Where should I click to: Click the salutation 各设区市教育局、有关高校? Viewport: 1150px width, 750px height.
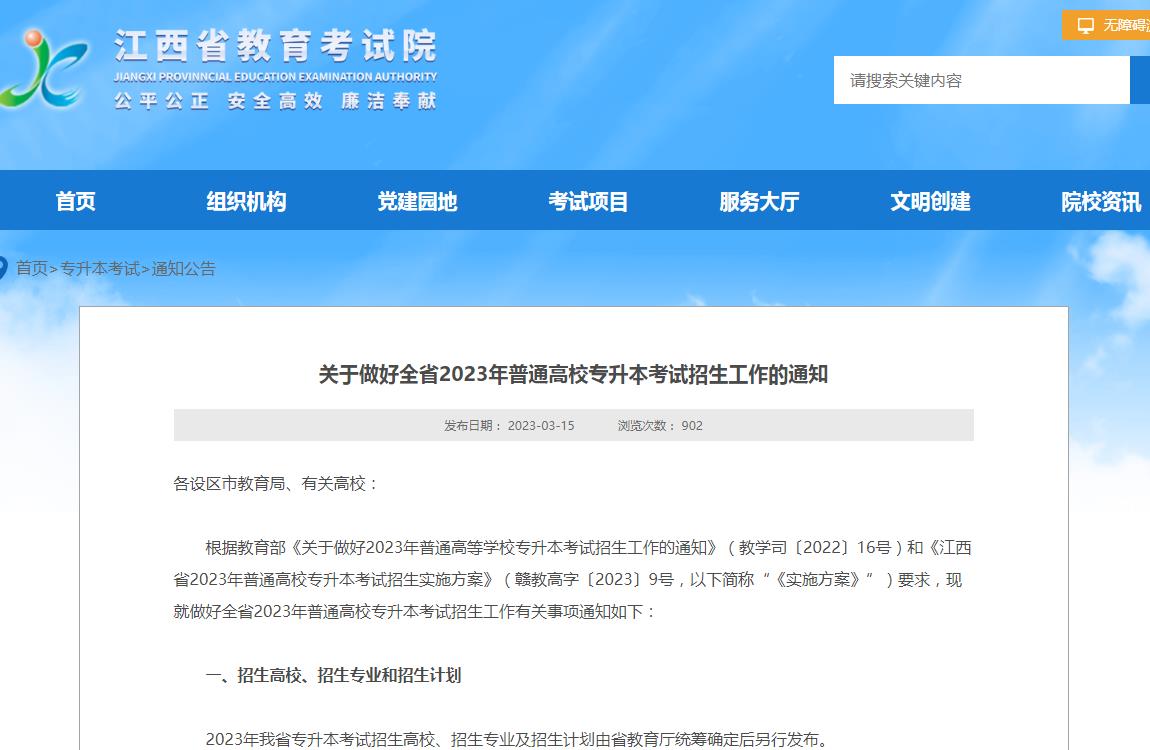[275, 483]
